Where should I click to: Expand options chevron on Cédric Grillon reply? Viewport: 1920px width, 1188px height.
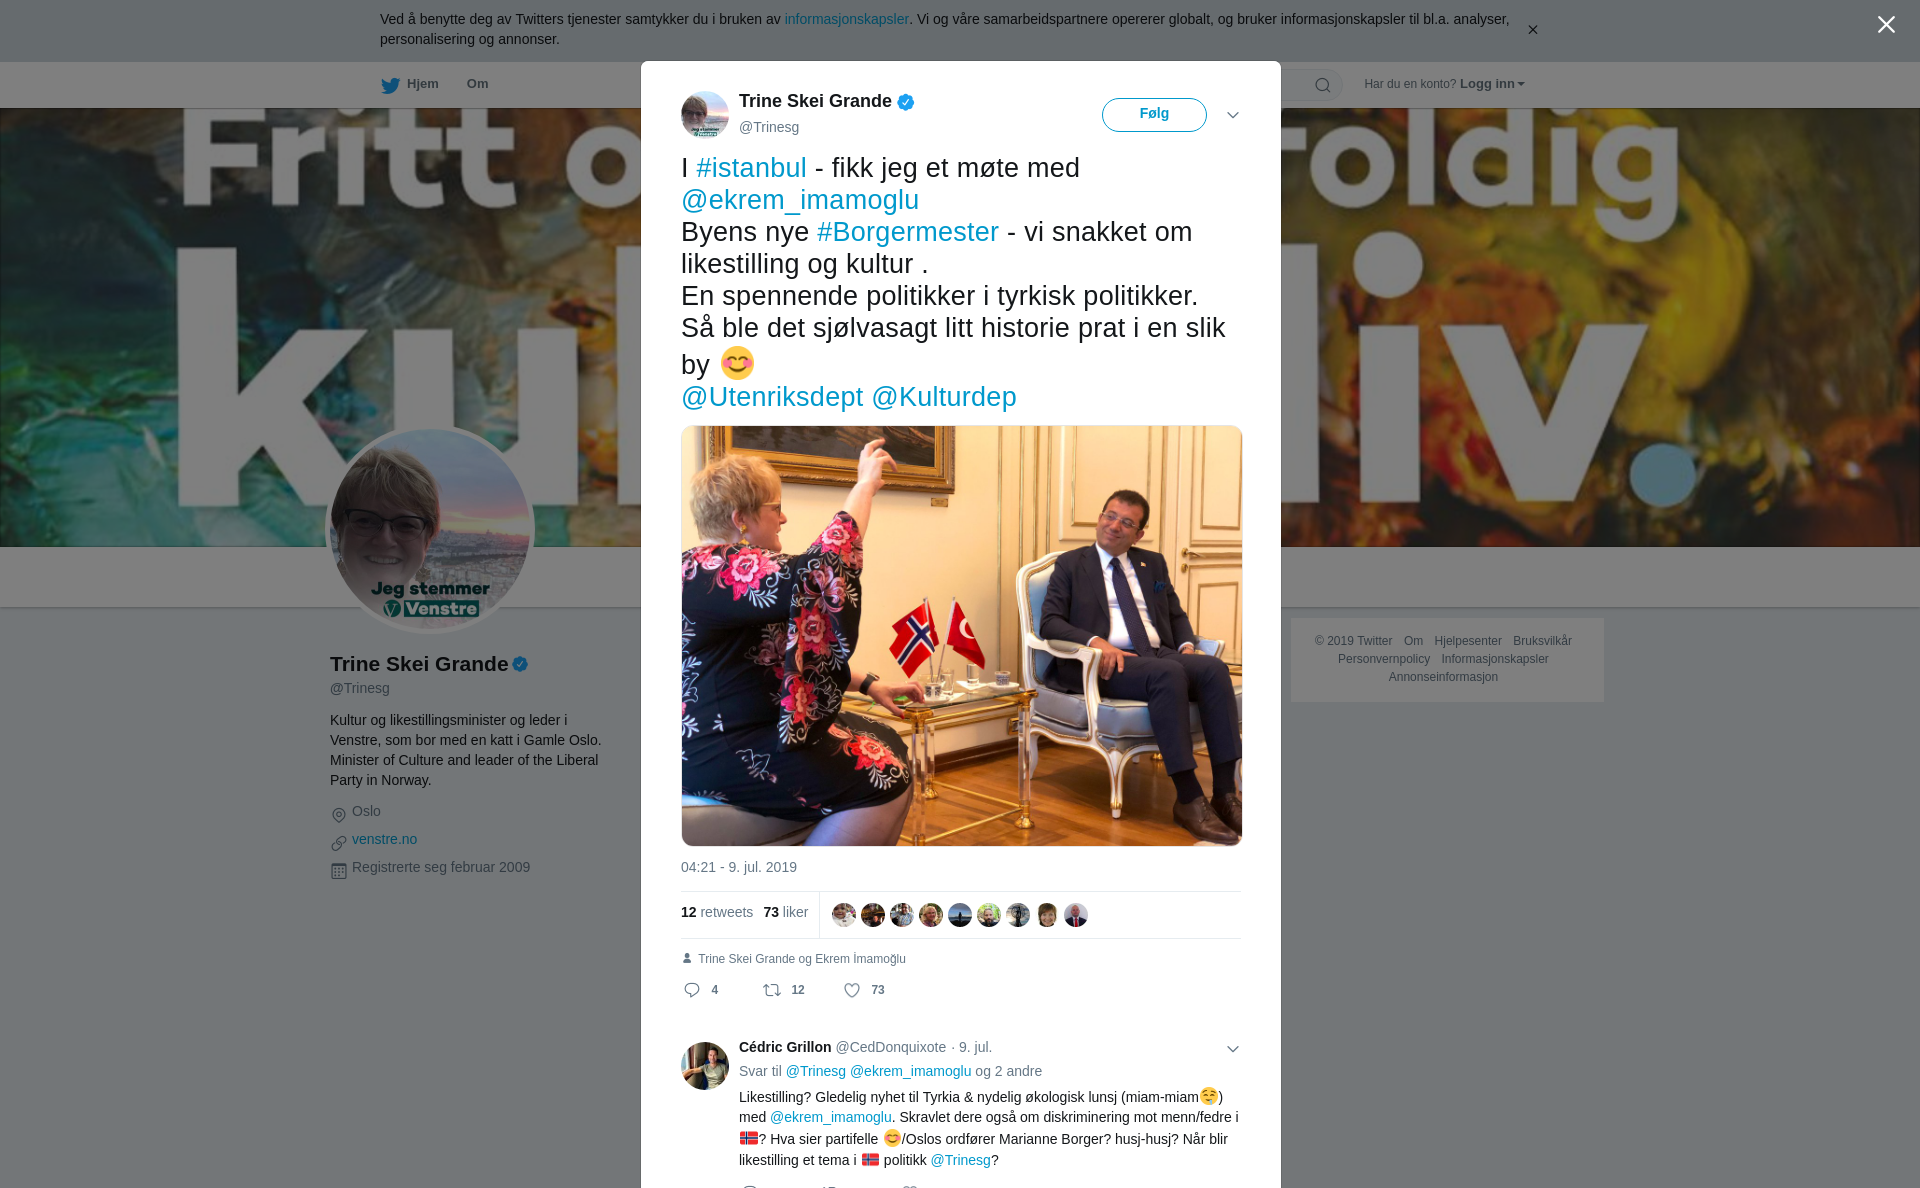[1233, 1049]
